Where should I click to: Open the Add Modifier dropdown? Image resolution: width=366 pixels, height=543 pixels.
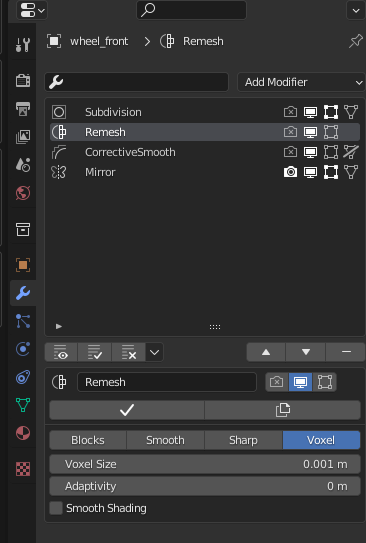click(x=301, y=82)
